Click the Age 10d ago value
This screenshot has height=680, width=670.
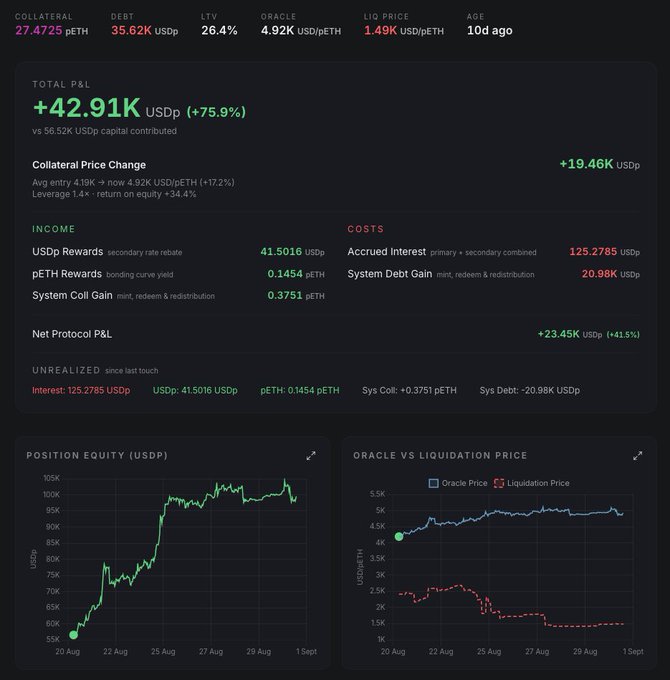tap(490, 31)
